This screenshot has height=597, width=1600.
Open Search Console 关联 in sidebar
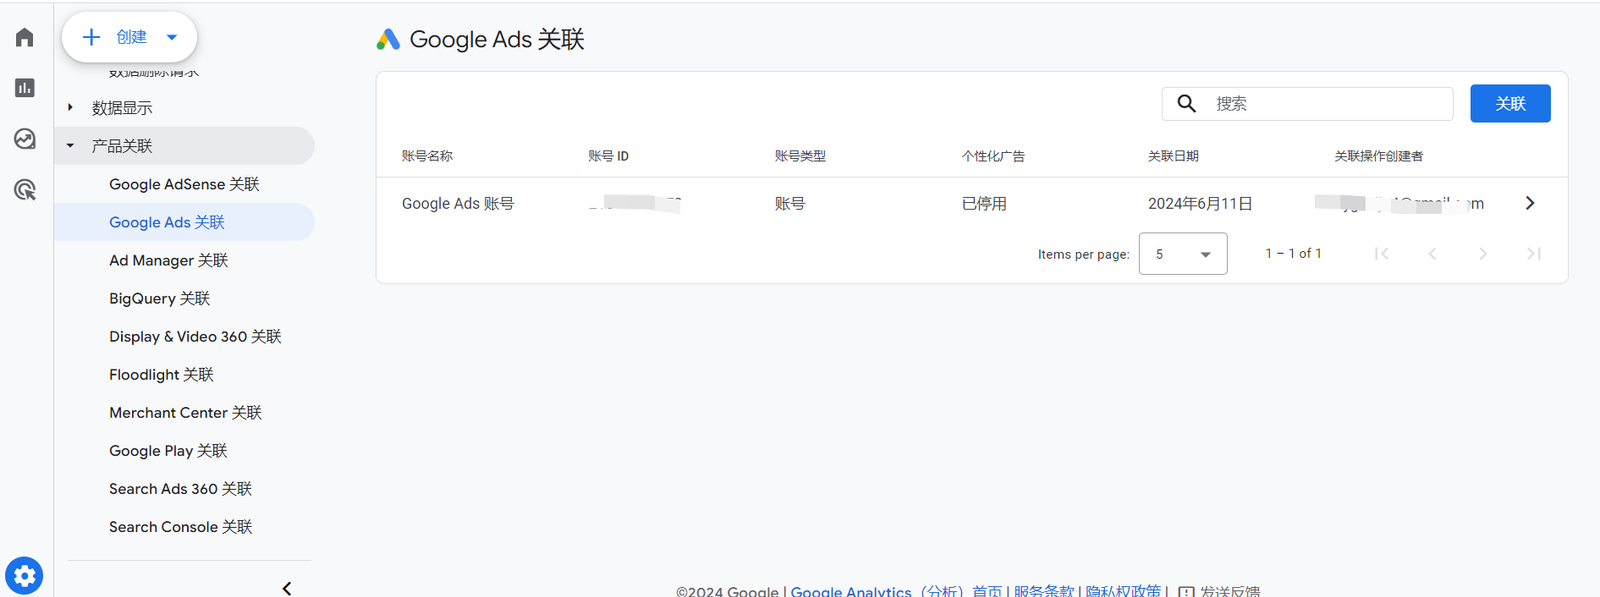click(180, 526)
